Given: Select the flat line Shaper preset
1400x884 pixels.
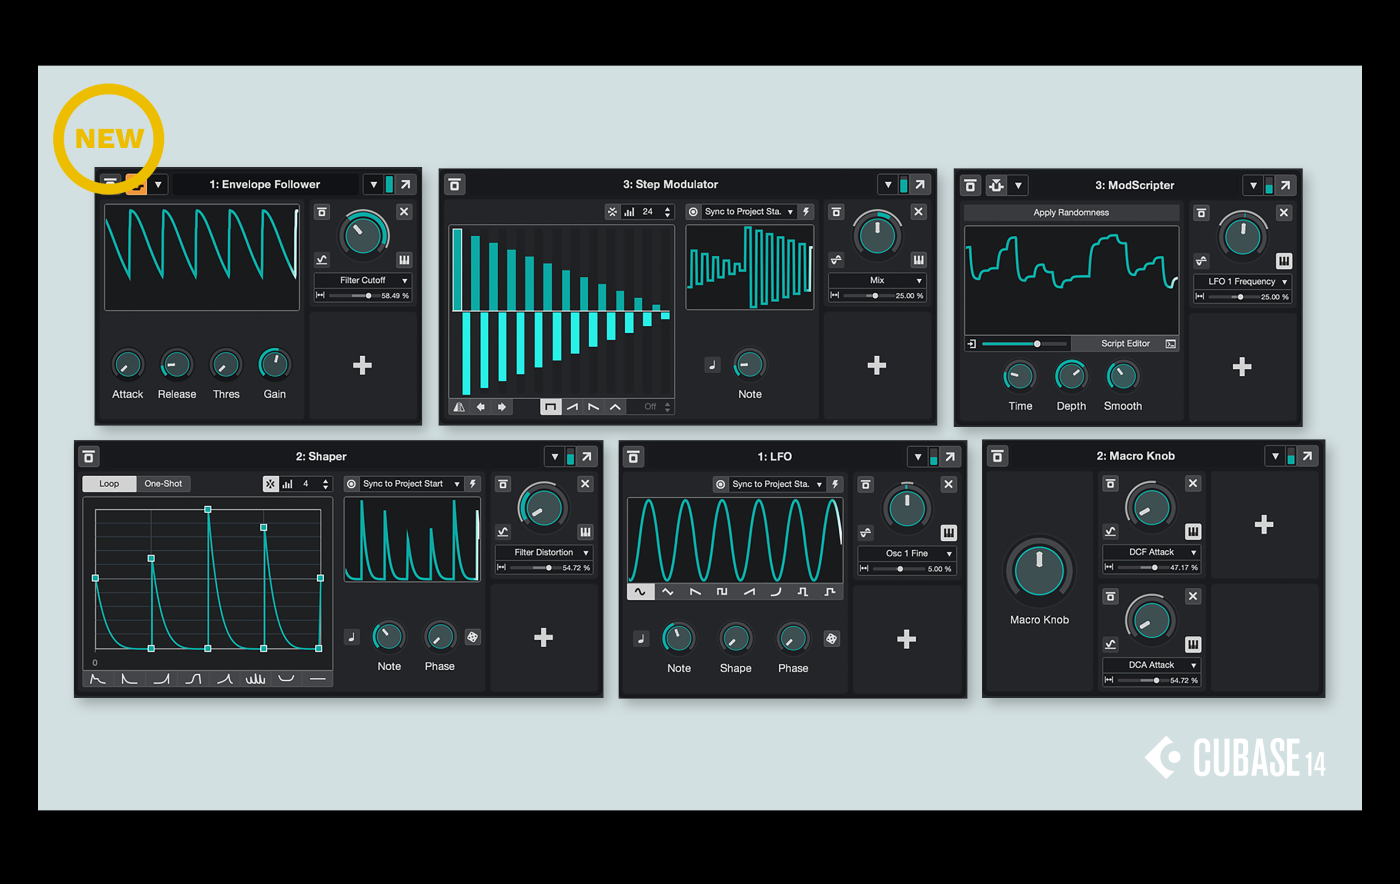Looking at the screenshot, I should point(318,679).
